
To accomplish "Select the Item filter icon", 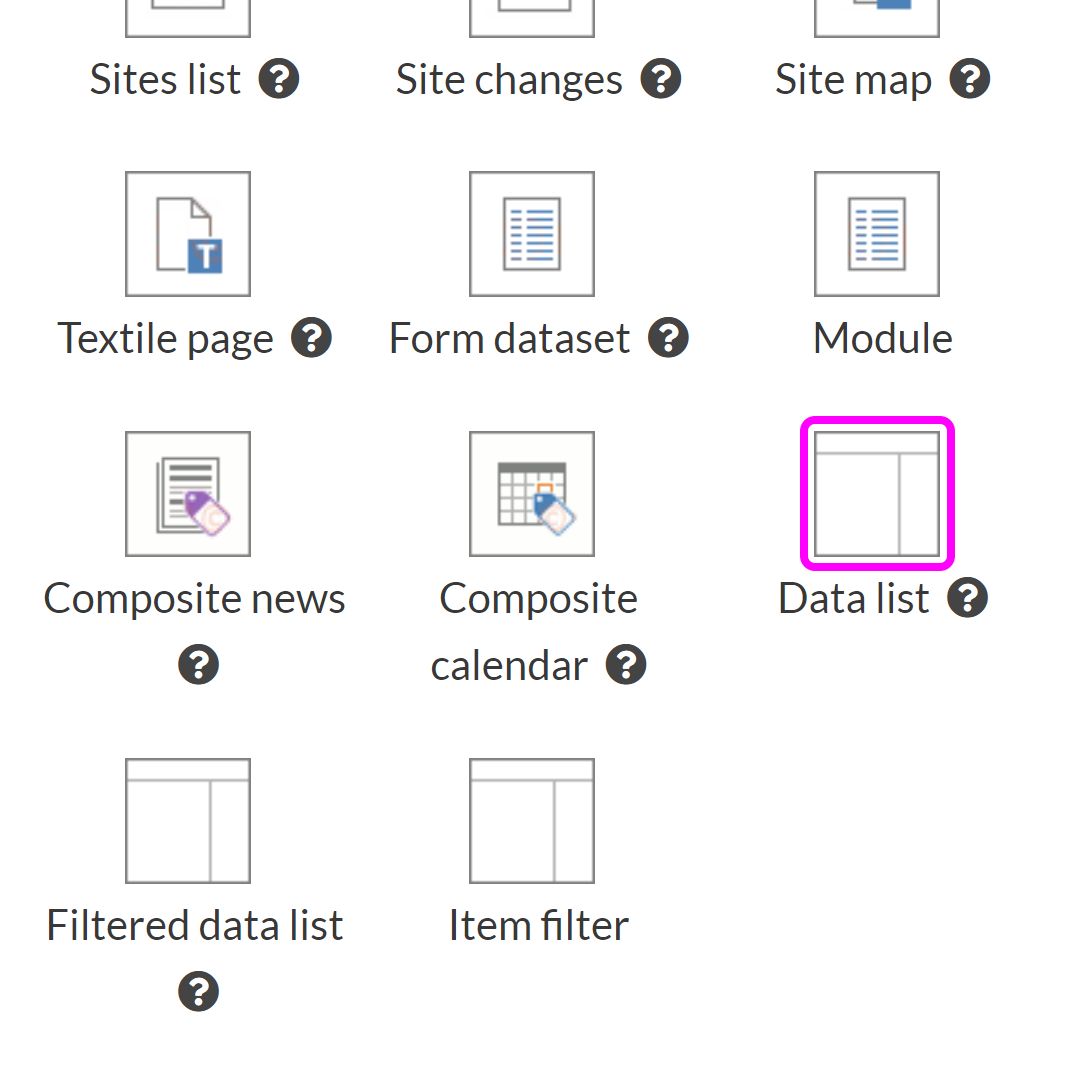I will (x=532, y=821).
